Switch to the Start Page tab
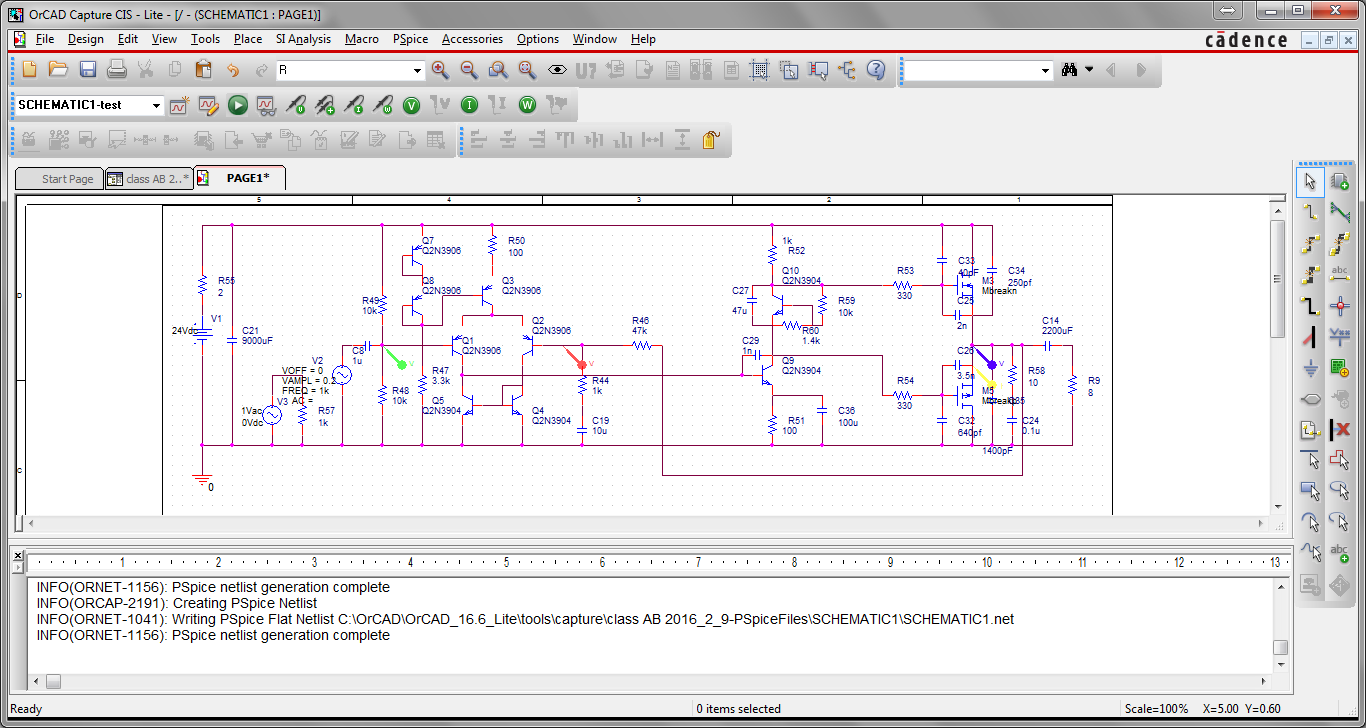Screen dimensions: 1366x728 [x=59, y=179]
